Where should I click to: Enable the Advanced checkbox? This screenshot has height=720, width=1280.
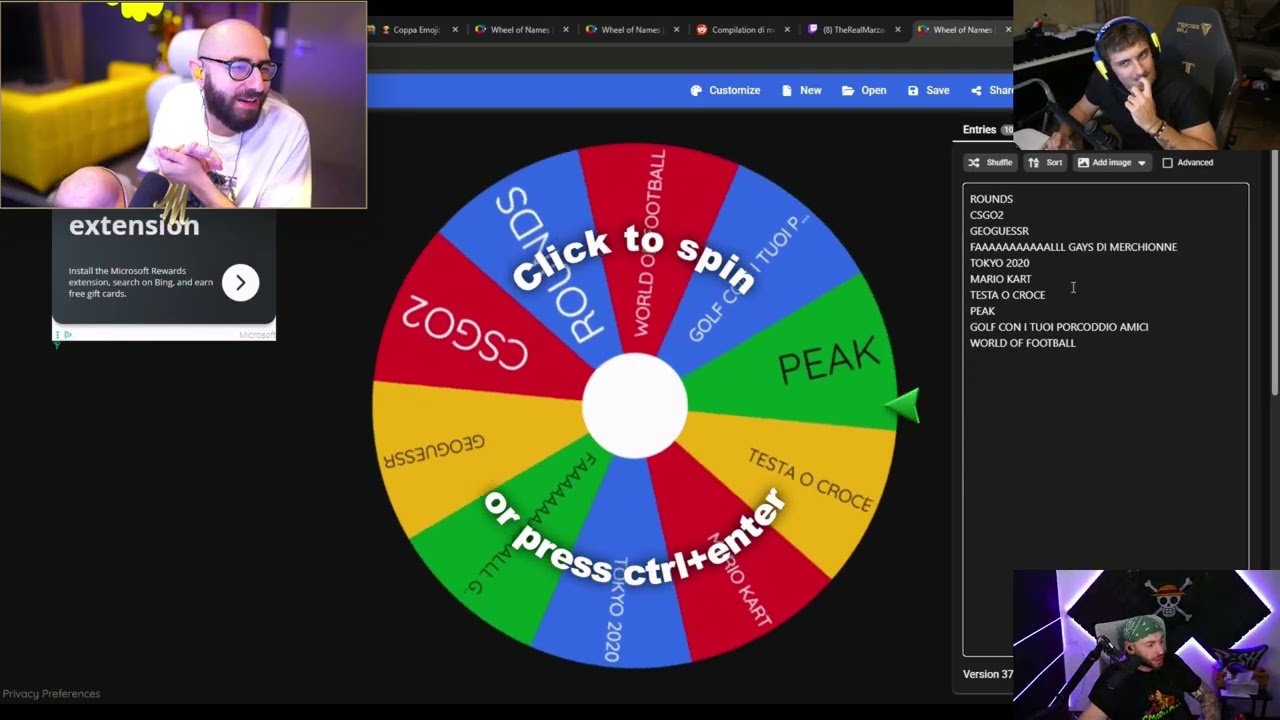point(1167,162)
